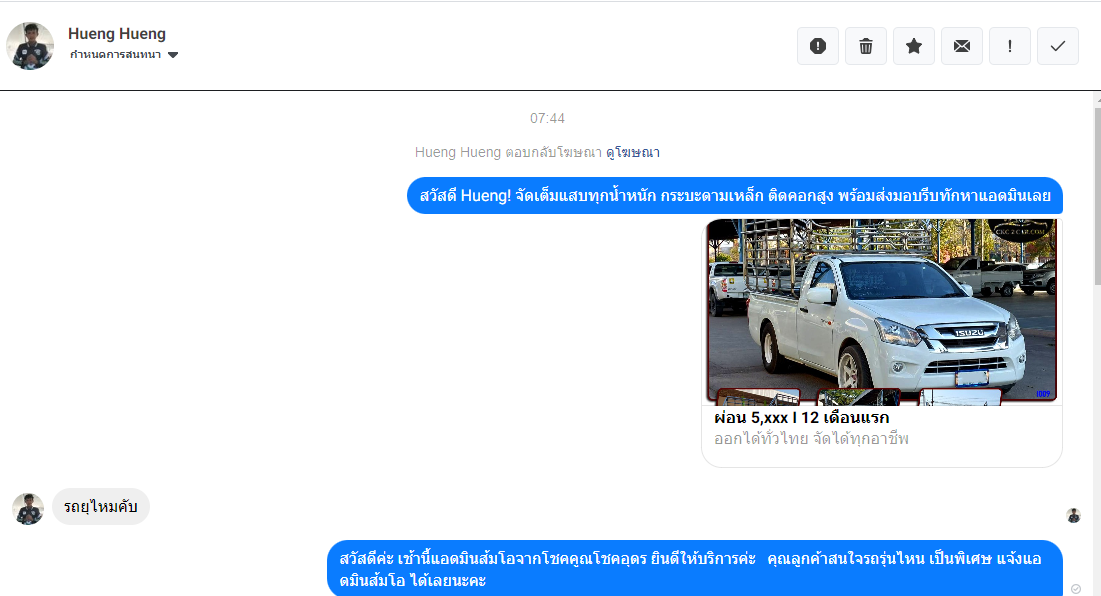
Task: Select the greeting message starting สวัสดี Hueng!
Action: coord(734,196)
